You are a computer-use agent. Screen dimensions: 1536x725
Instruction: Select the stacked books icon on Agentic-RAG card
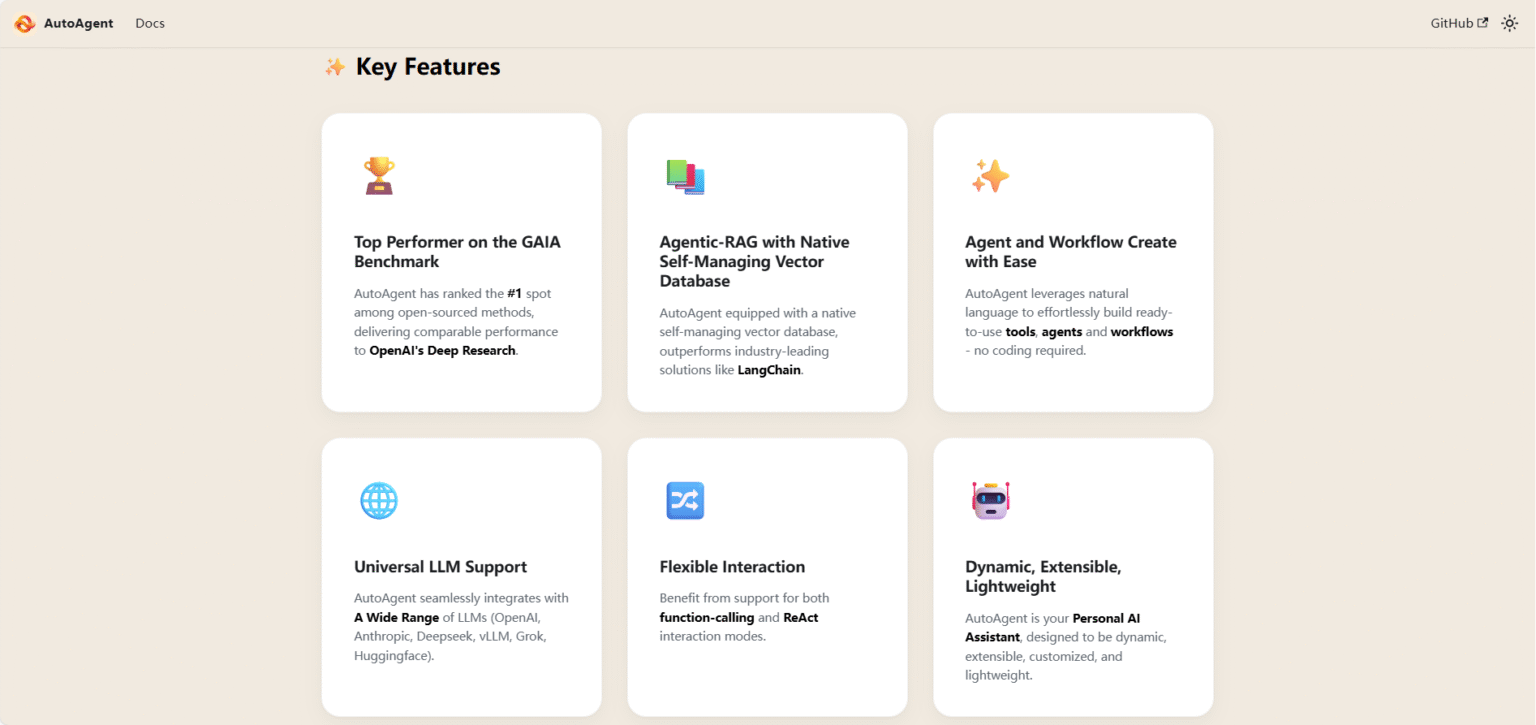point(685,174)
